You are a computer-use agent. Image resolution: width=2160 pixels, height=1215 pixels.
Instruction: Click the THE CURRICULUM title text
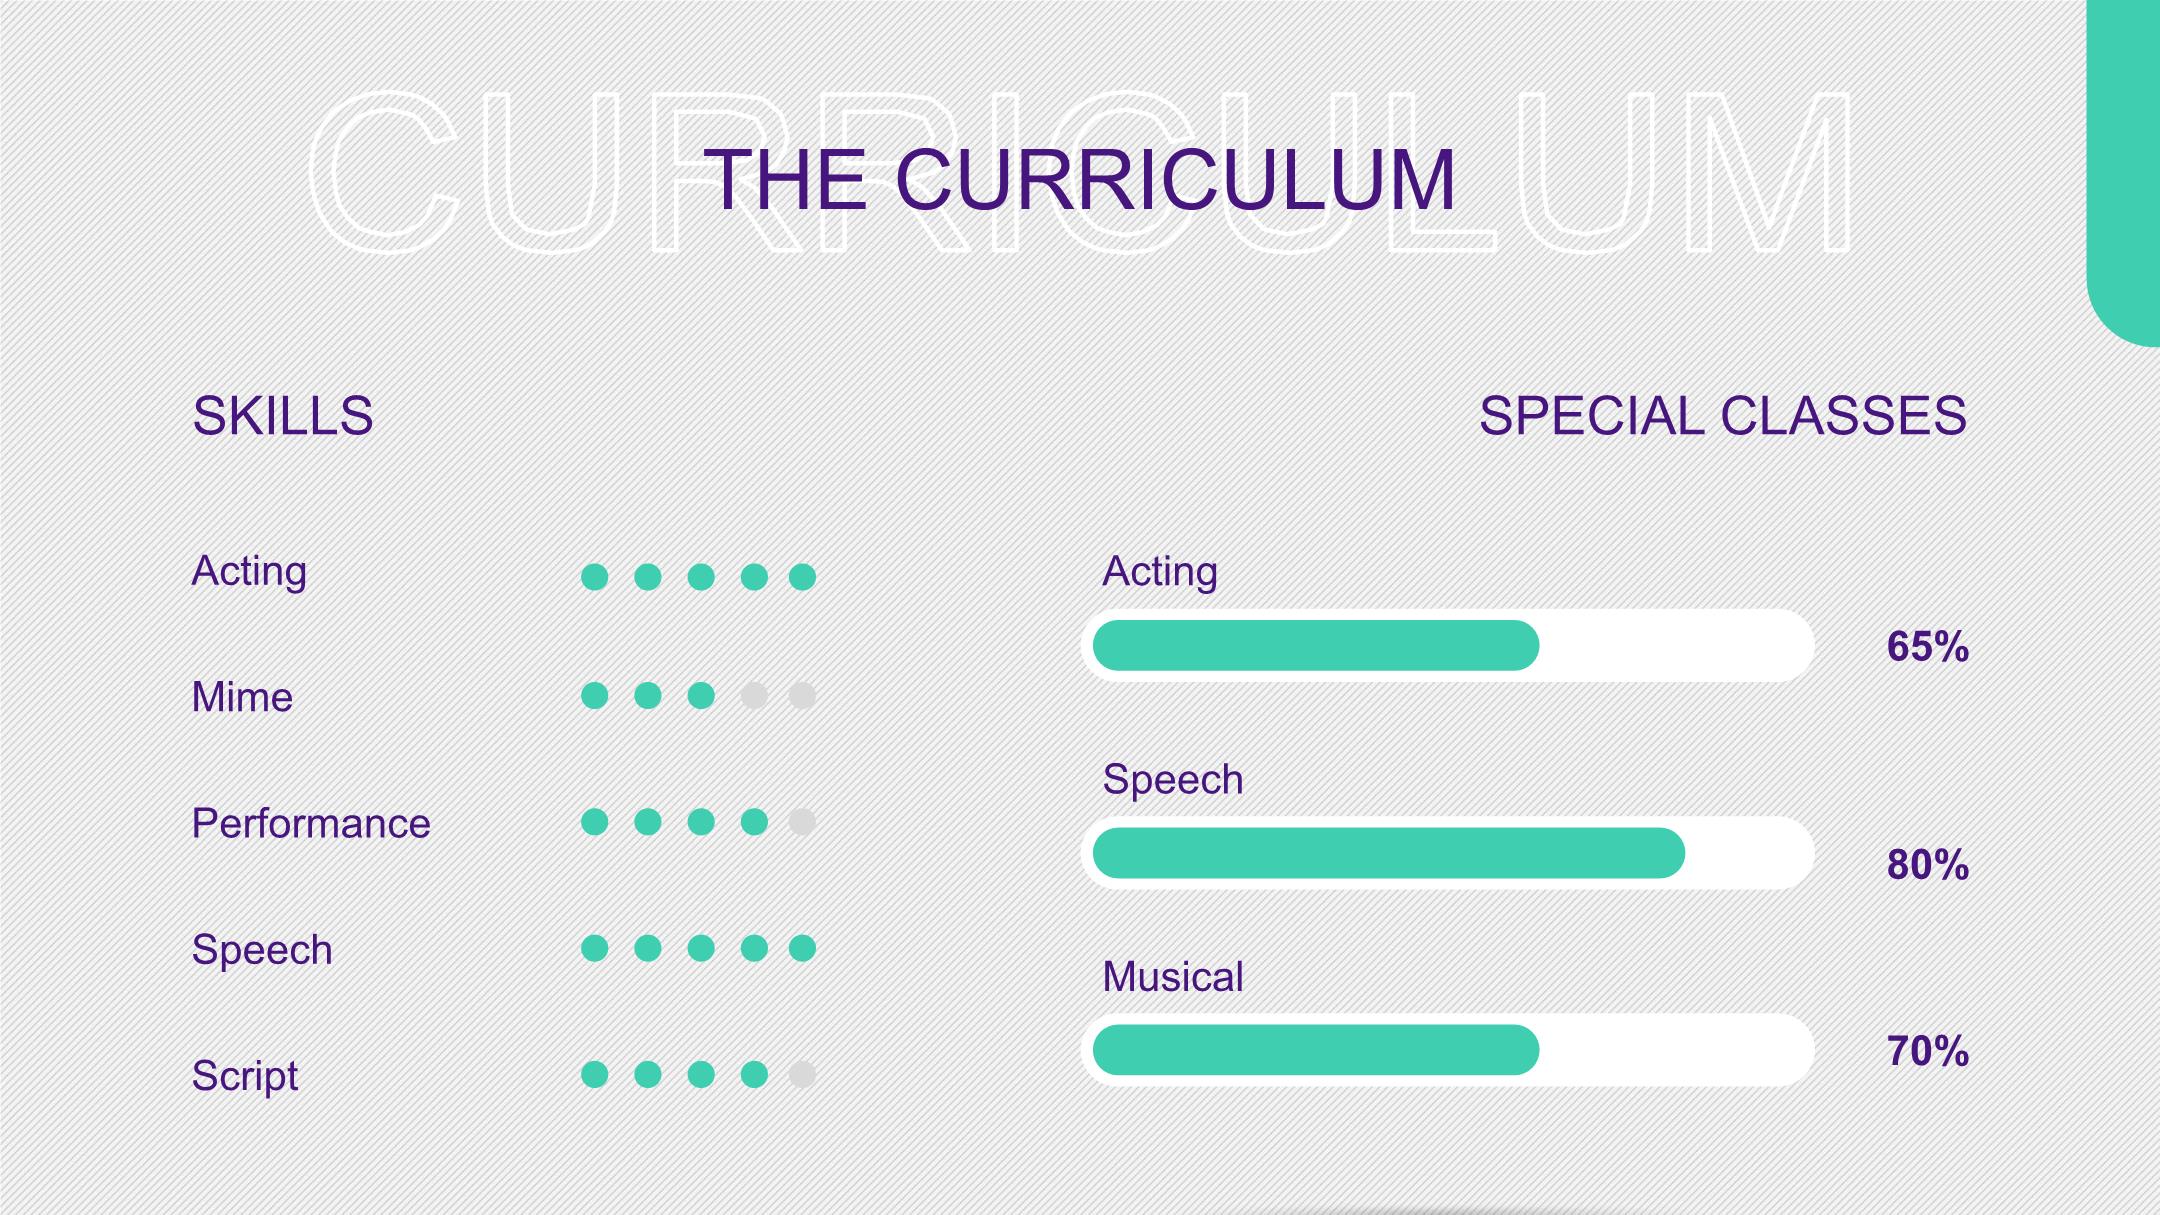(x=1079, y=180)
